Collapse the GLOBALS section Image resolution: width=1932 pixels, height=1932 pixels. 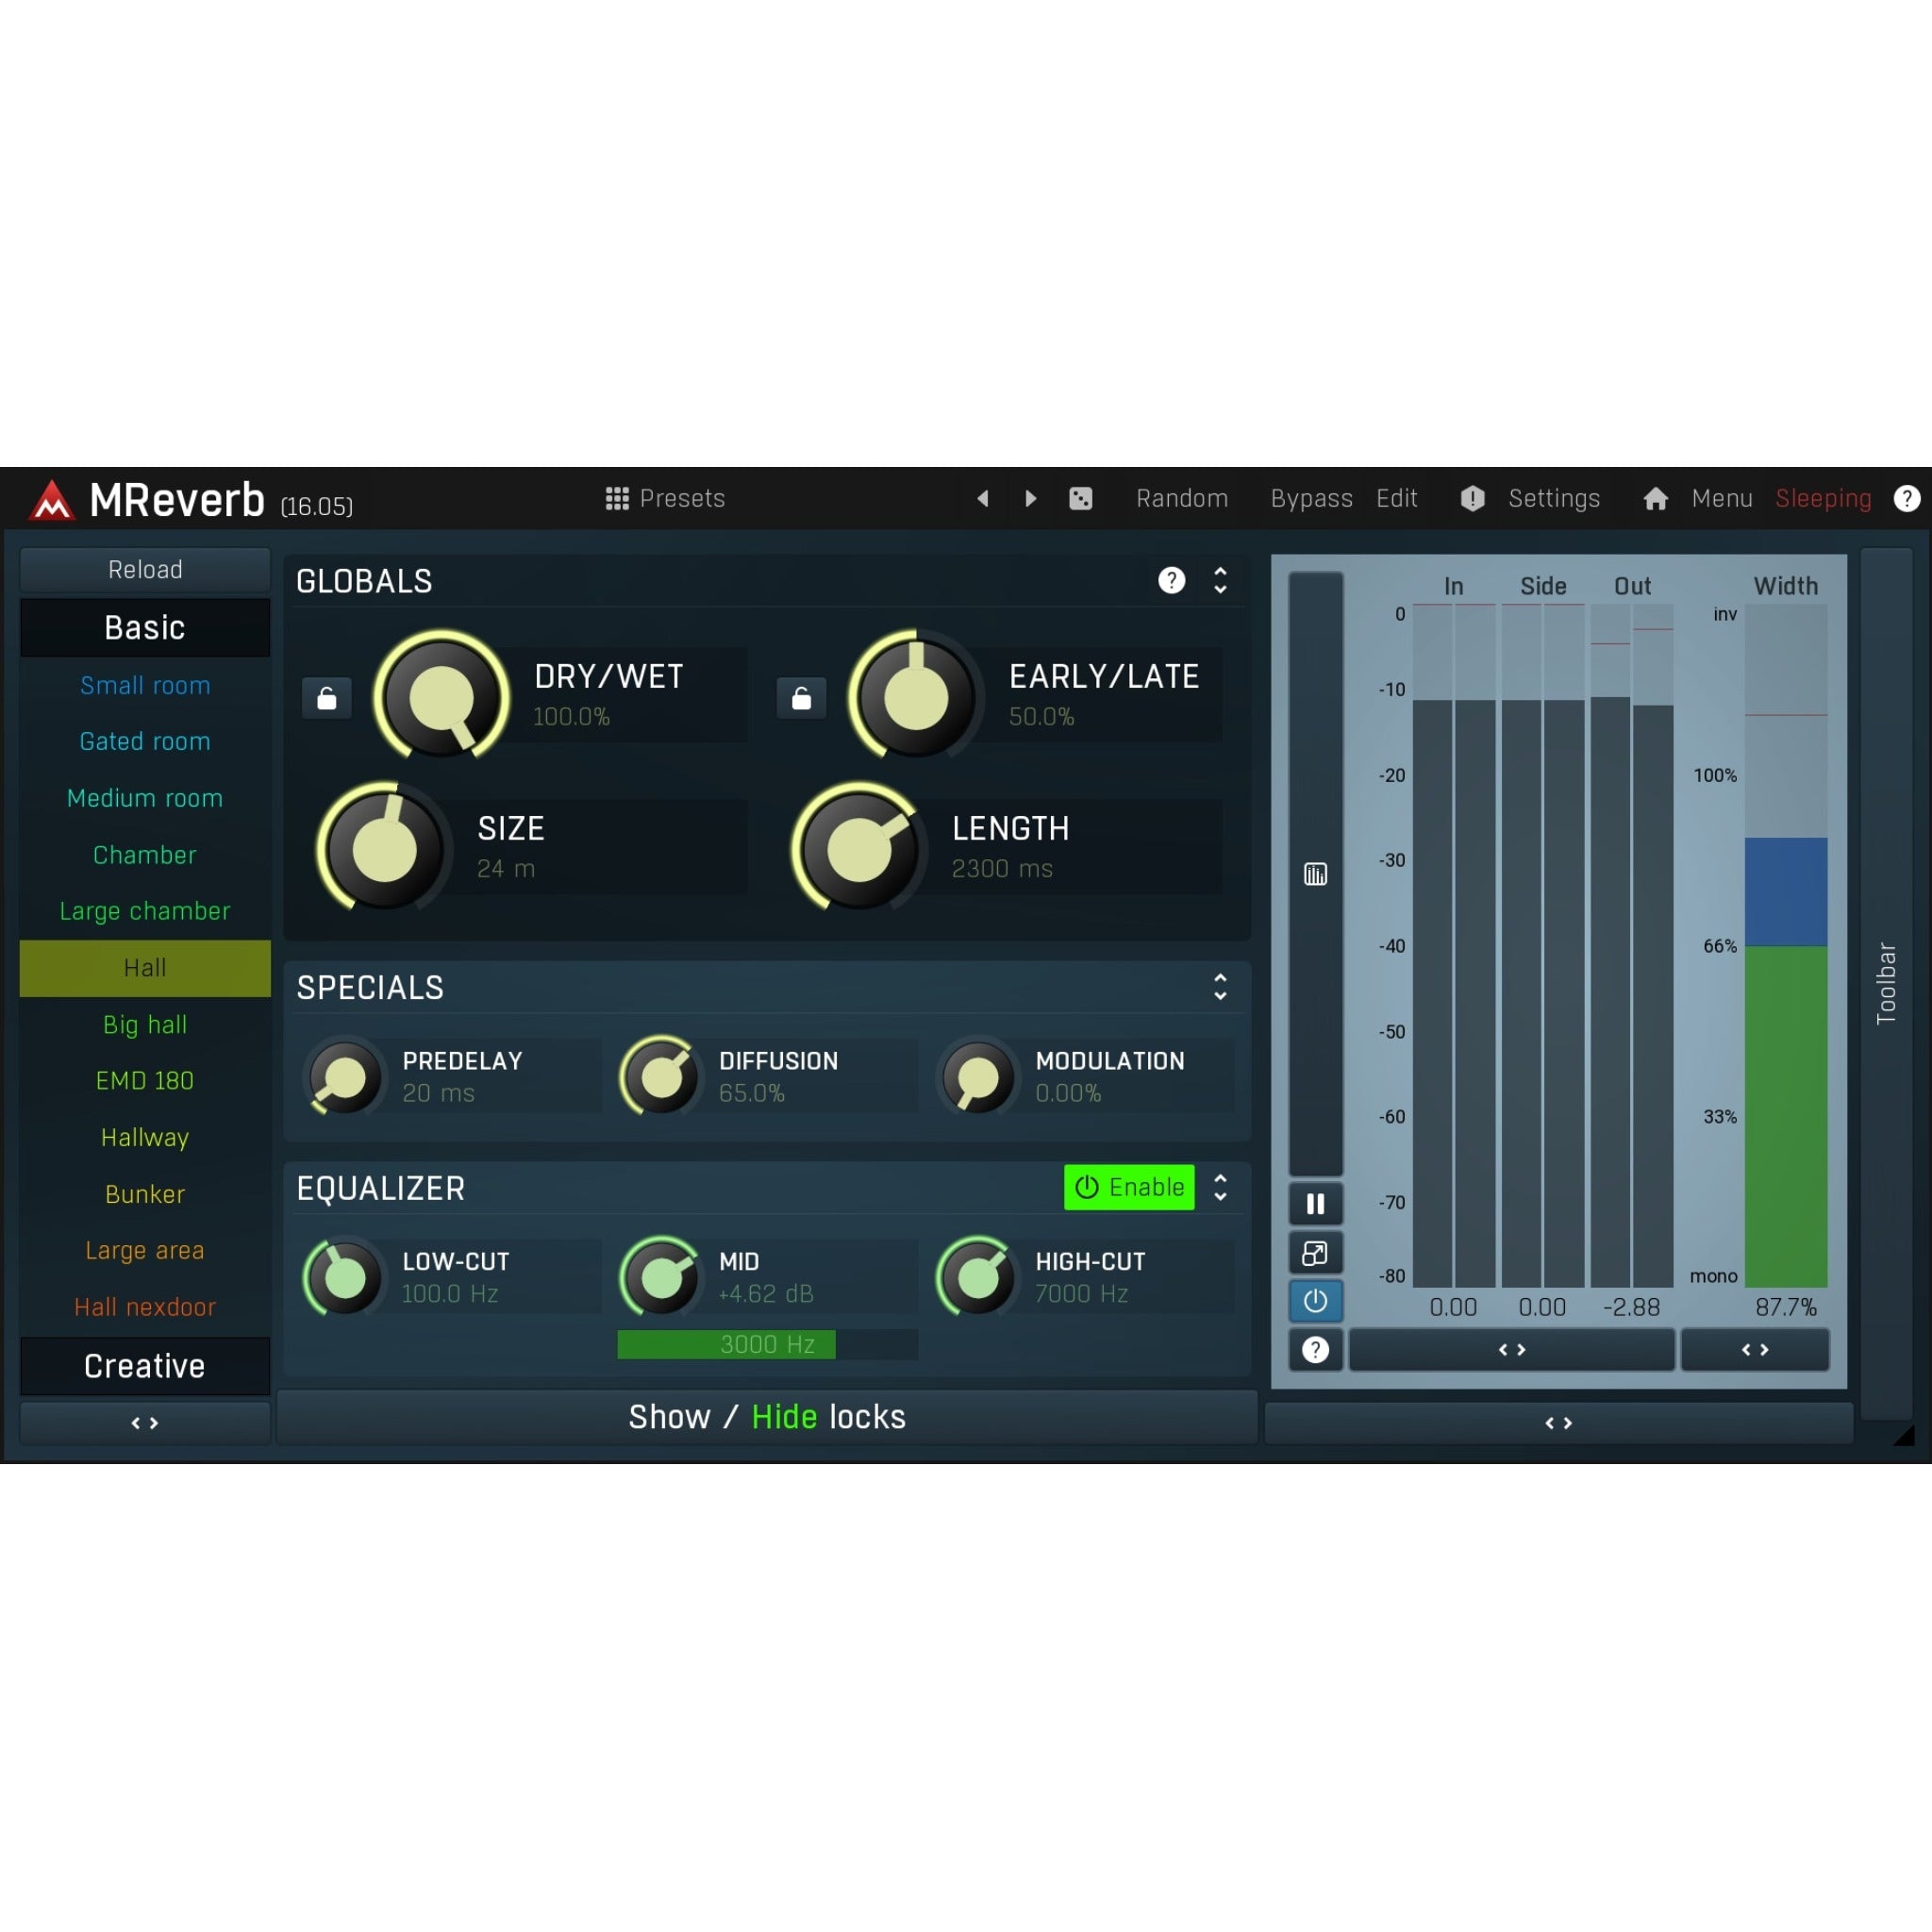tap(1220, 581)
